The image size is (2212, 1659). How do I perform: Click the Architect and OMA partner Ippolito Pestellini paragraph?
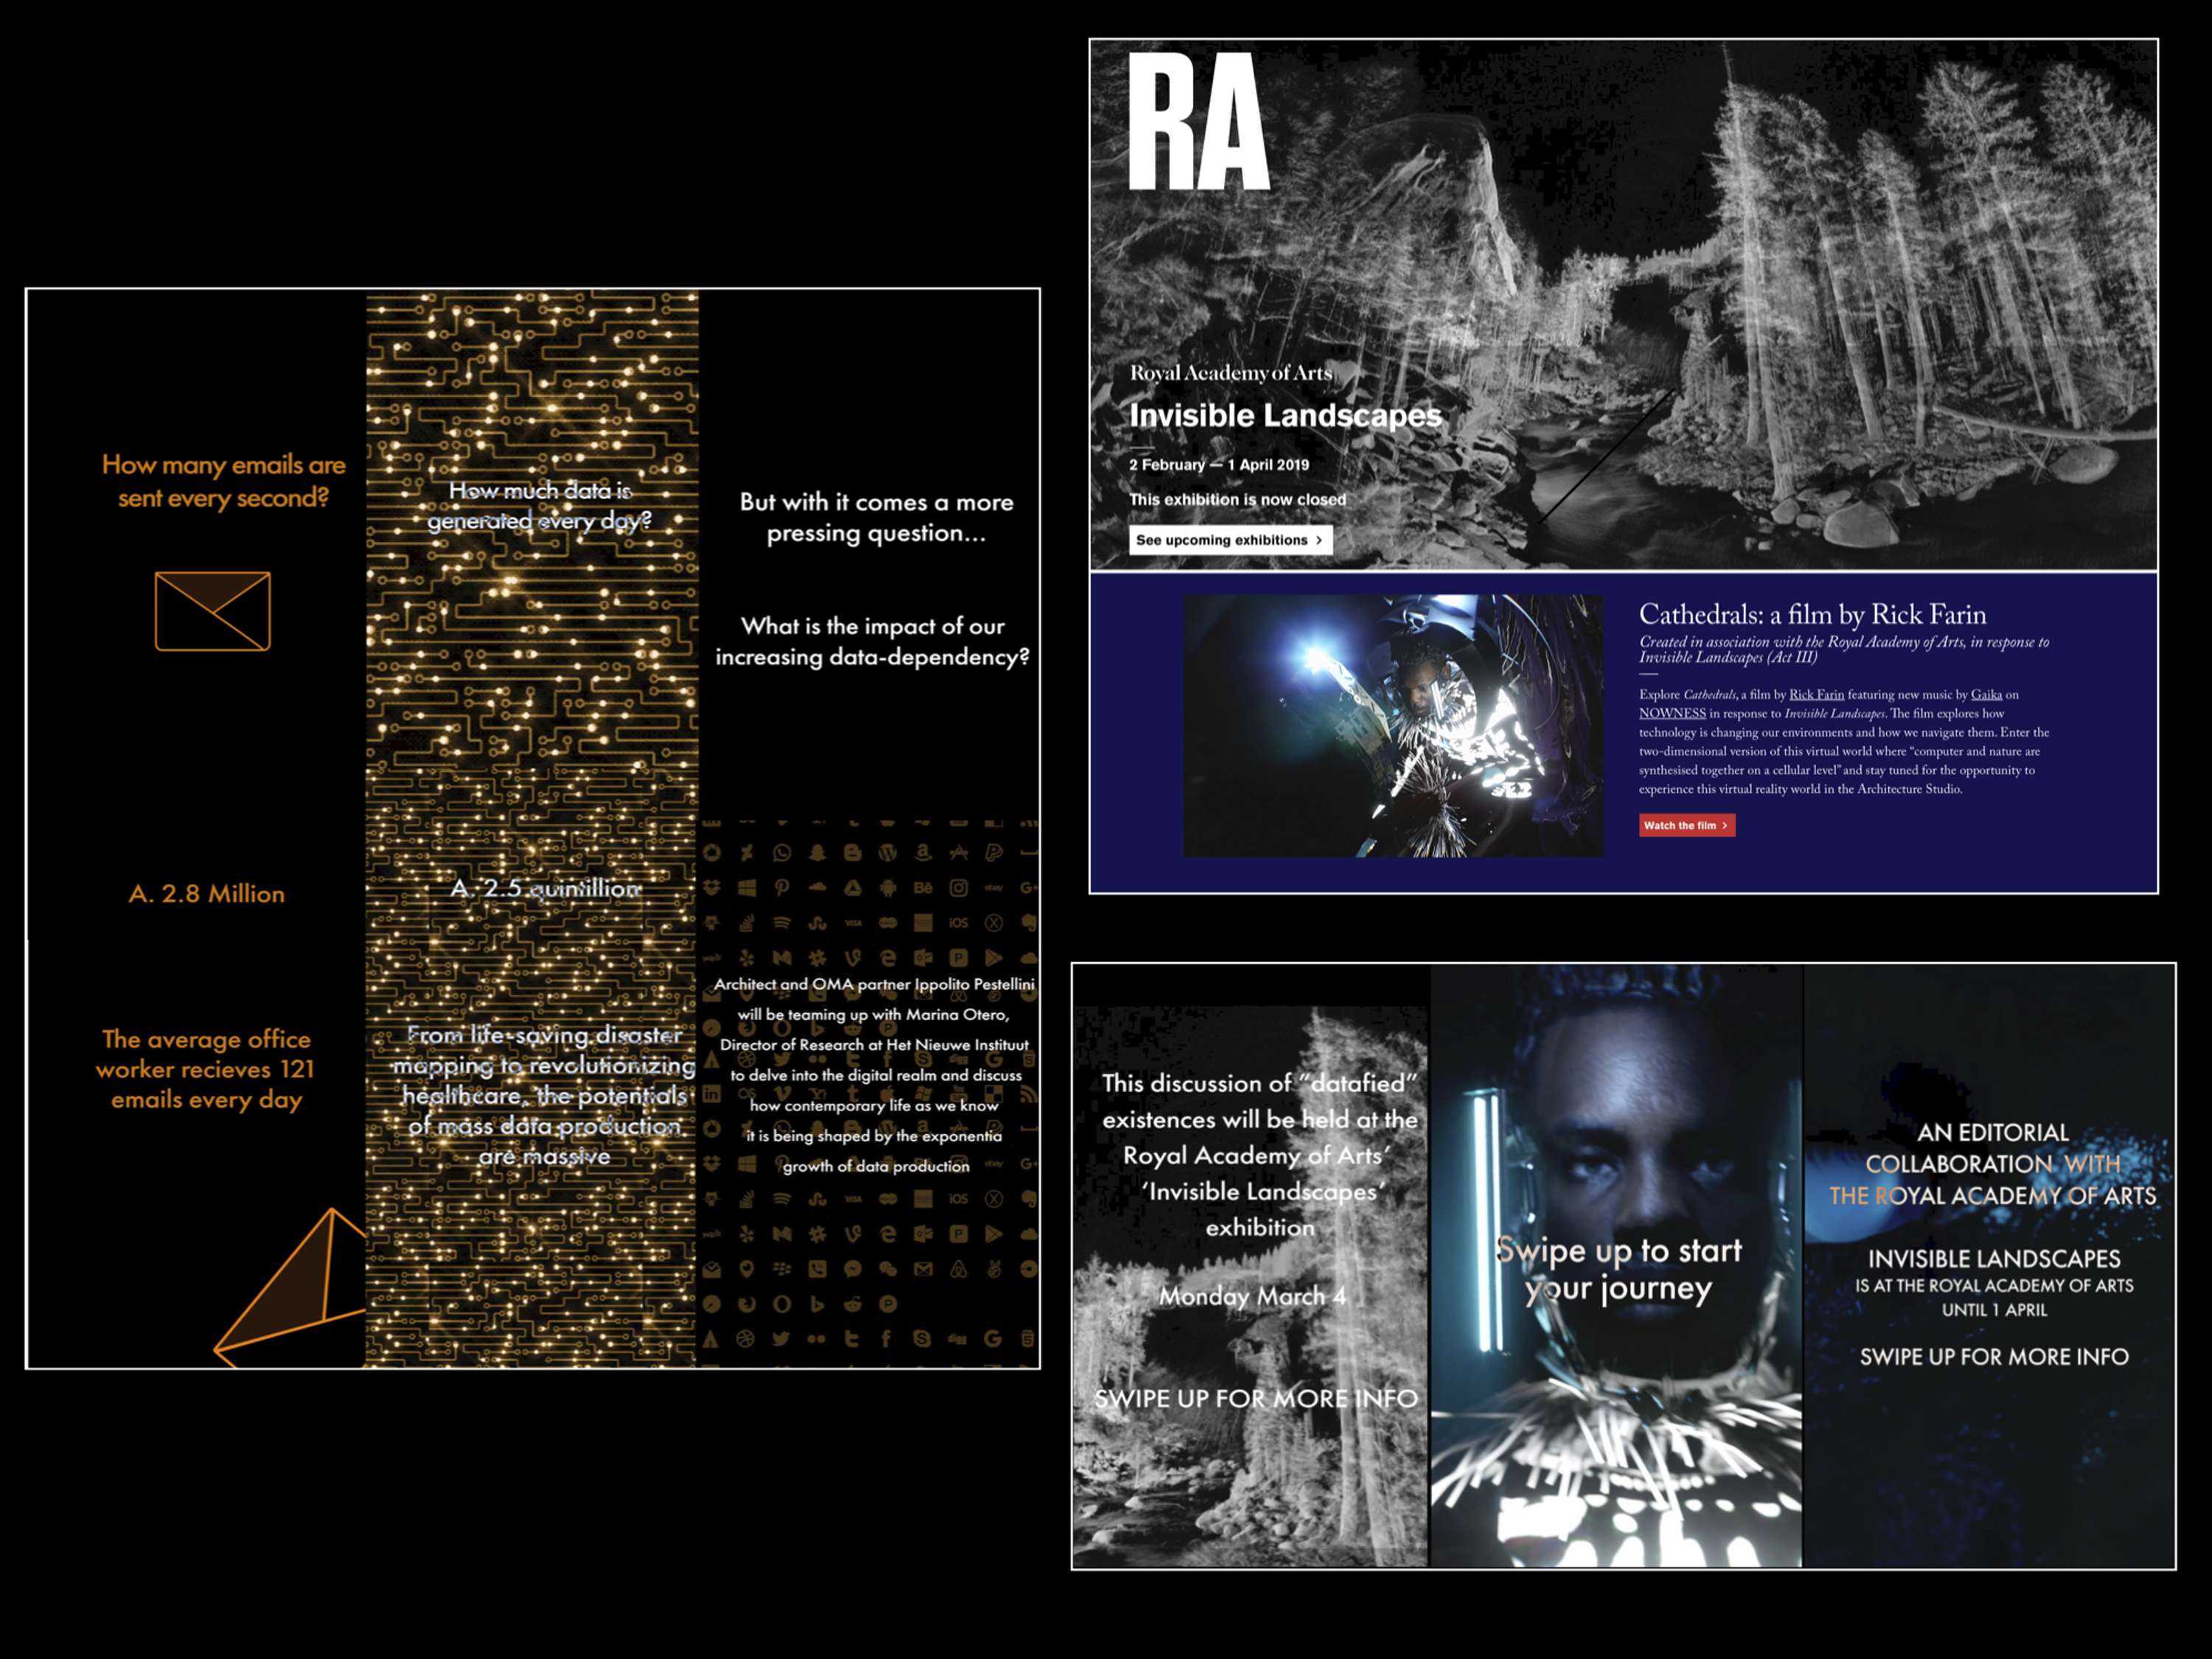(875, 1075)
